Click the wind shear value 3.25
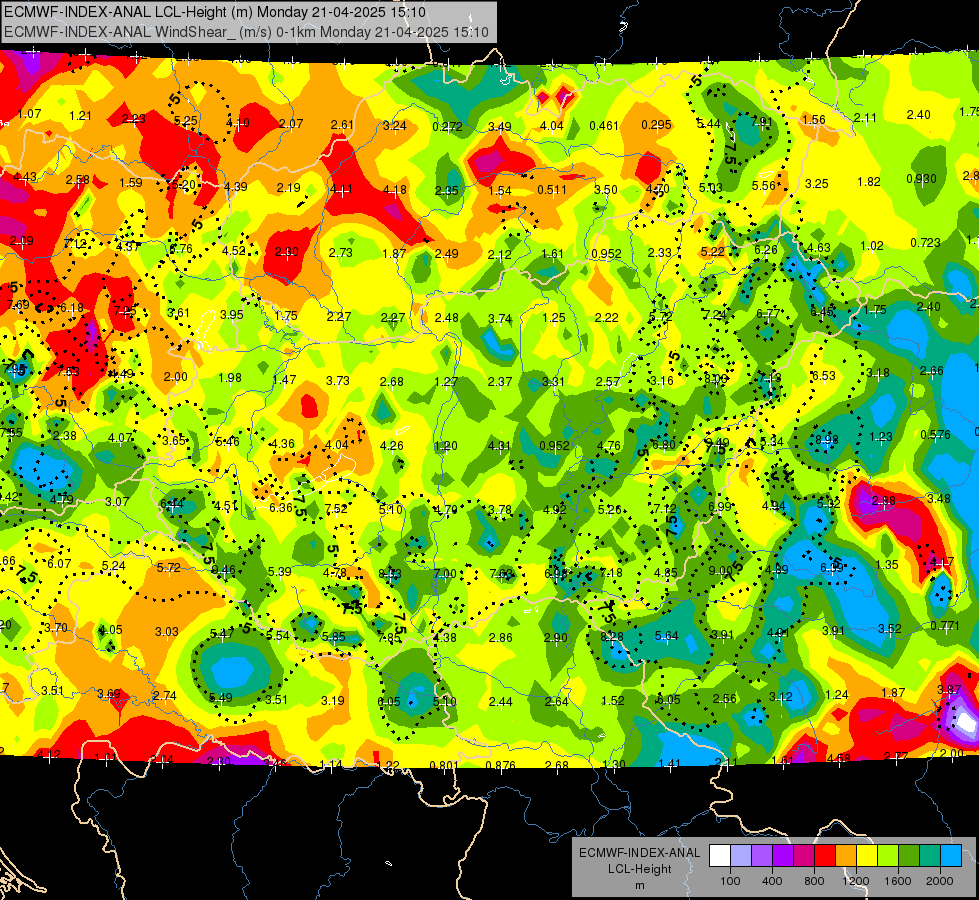Screen dimensions: 979x900 coord(817,184)
